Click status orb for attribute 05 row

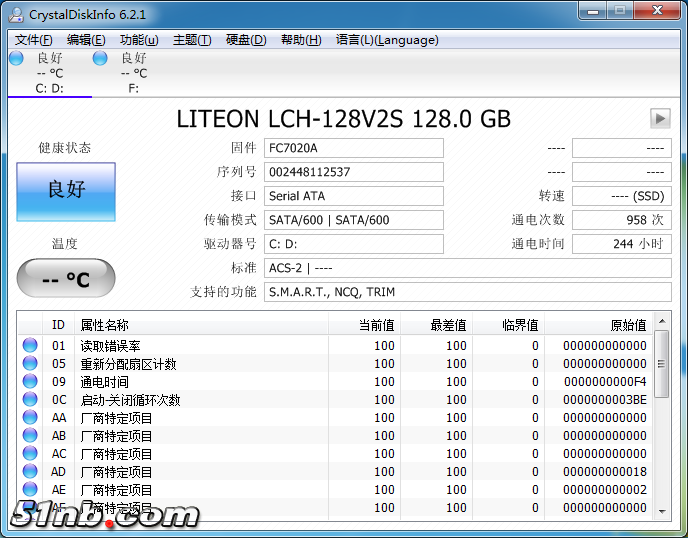tap(30, 364)
